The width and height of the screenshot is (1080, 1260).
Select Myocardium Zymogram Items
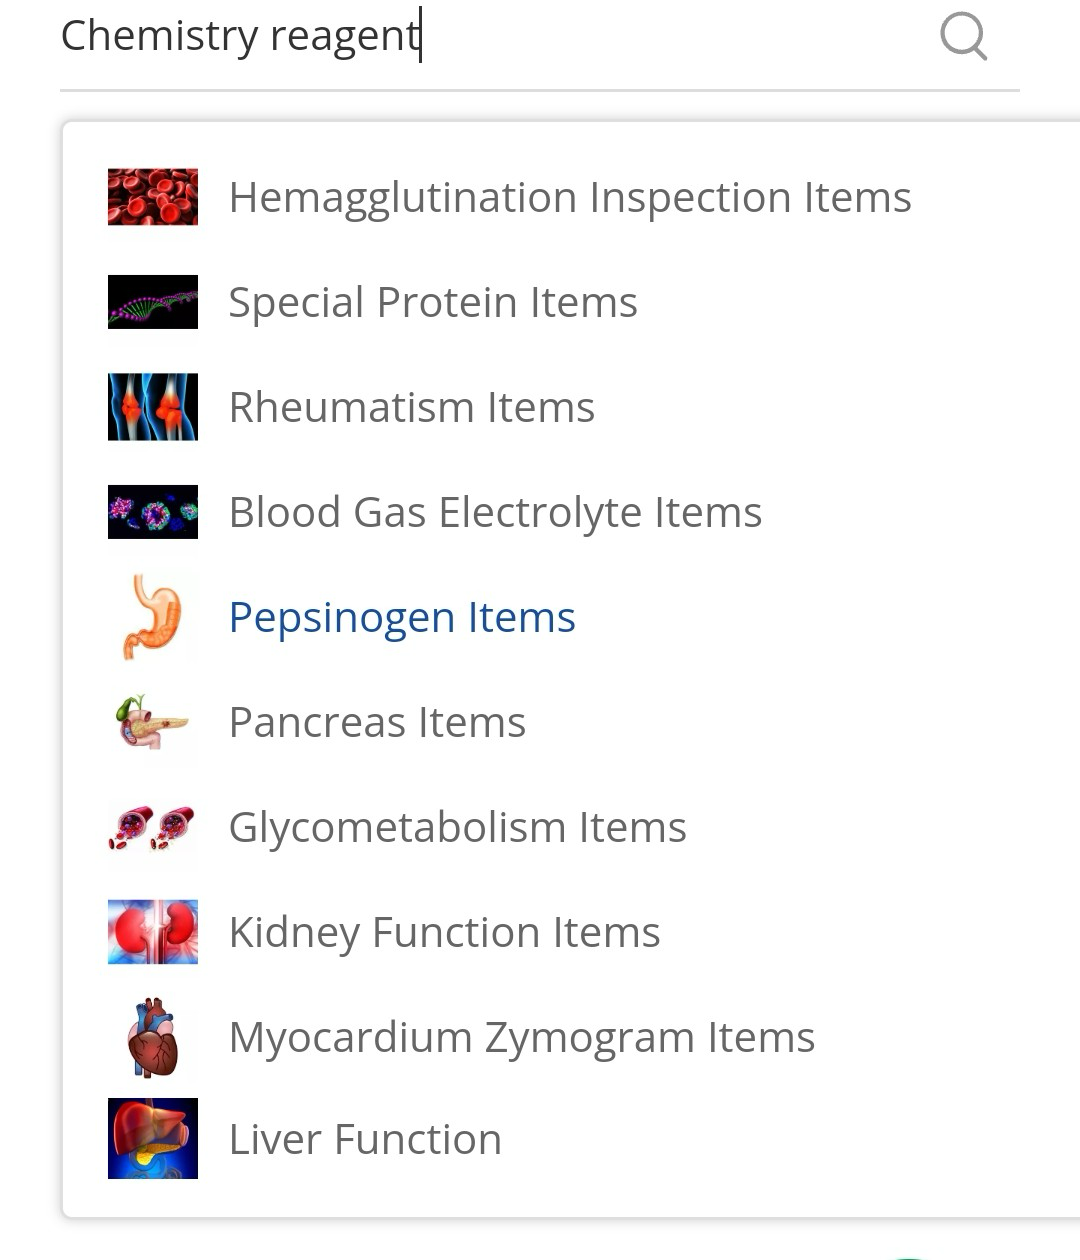pyautogui.click(x=521, y=1037)
